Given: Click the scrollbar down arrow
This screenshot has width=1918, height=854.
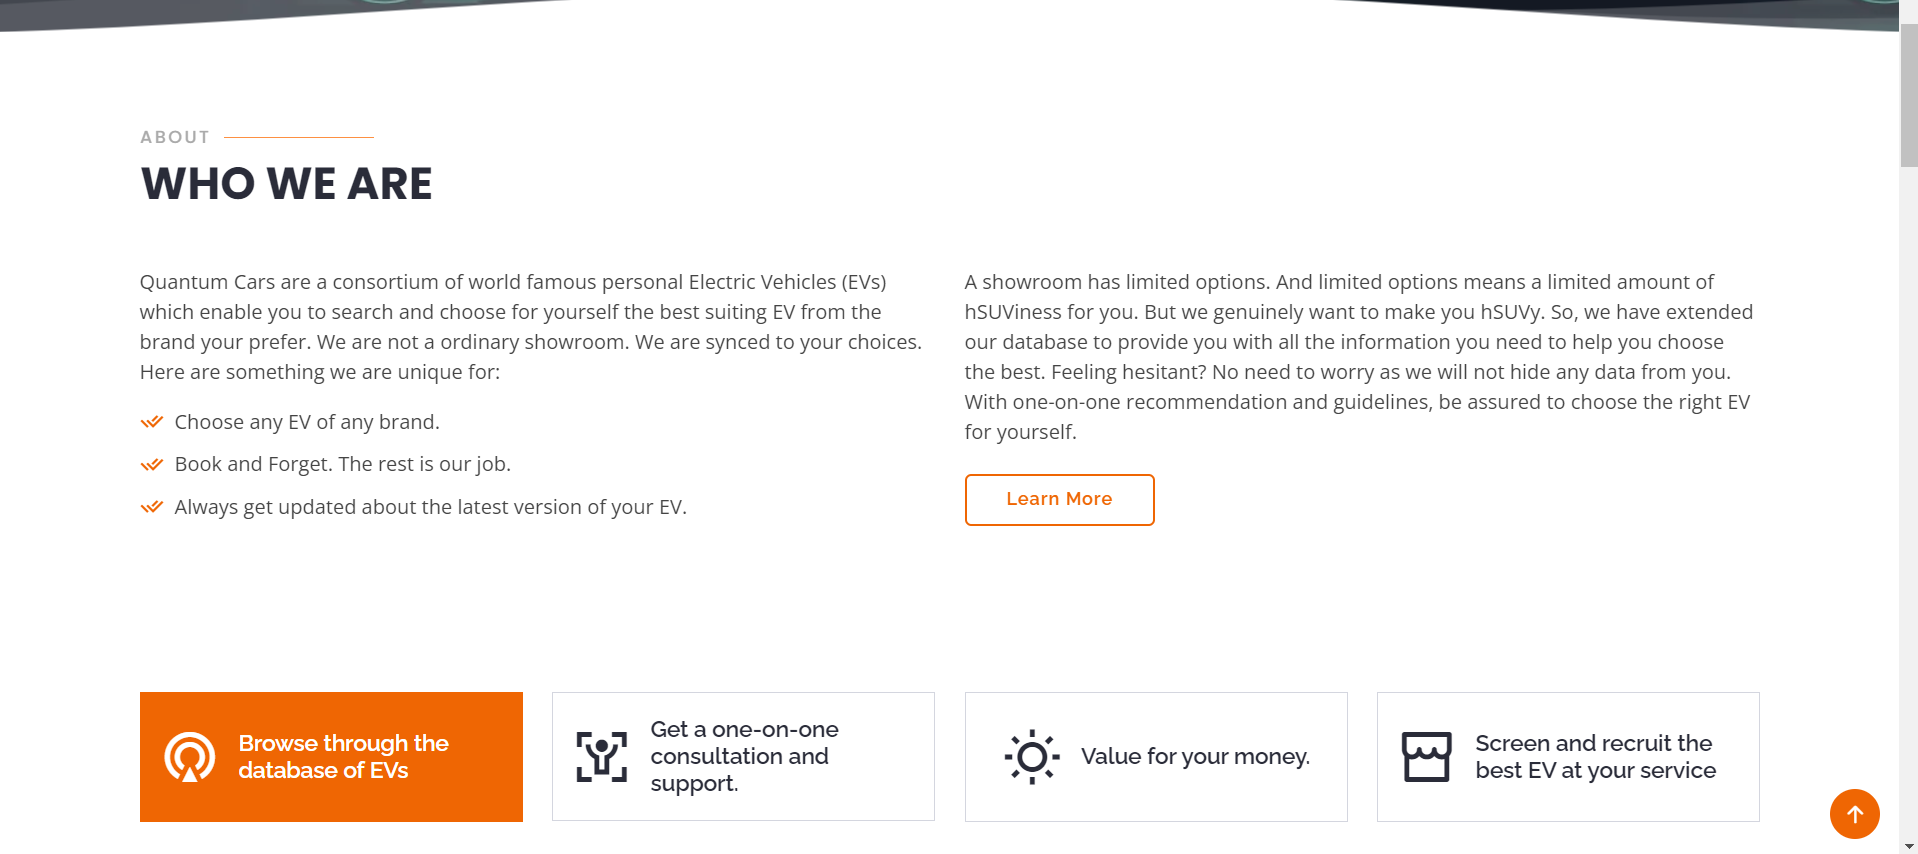Looking at the screenshot, I should [x=1909, y=845].
